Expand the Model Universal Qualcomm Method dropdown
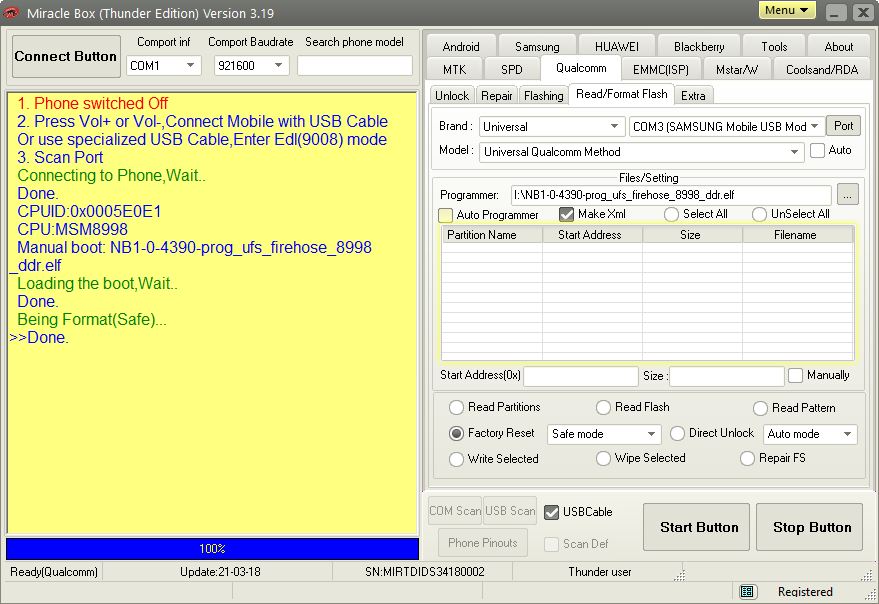Viewport: 879px width, 604px height. tap(641, 152)
